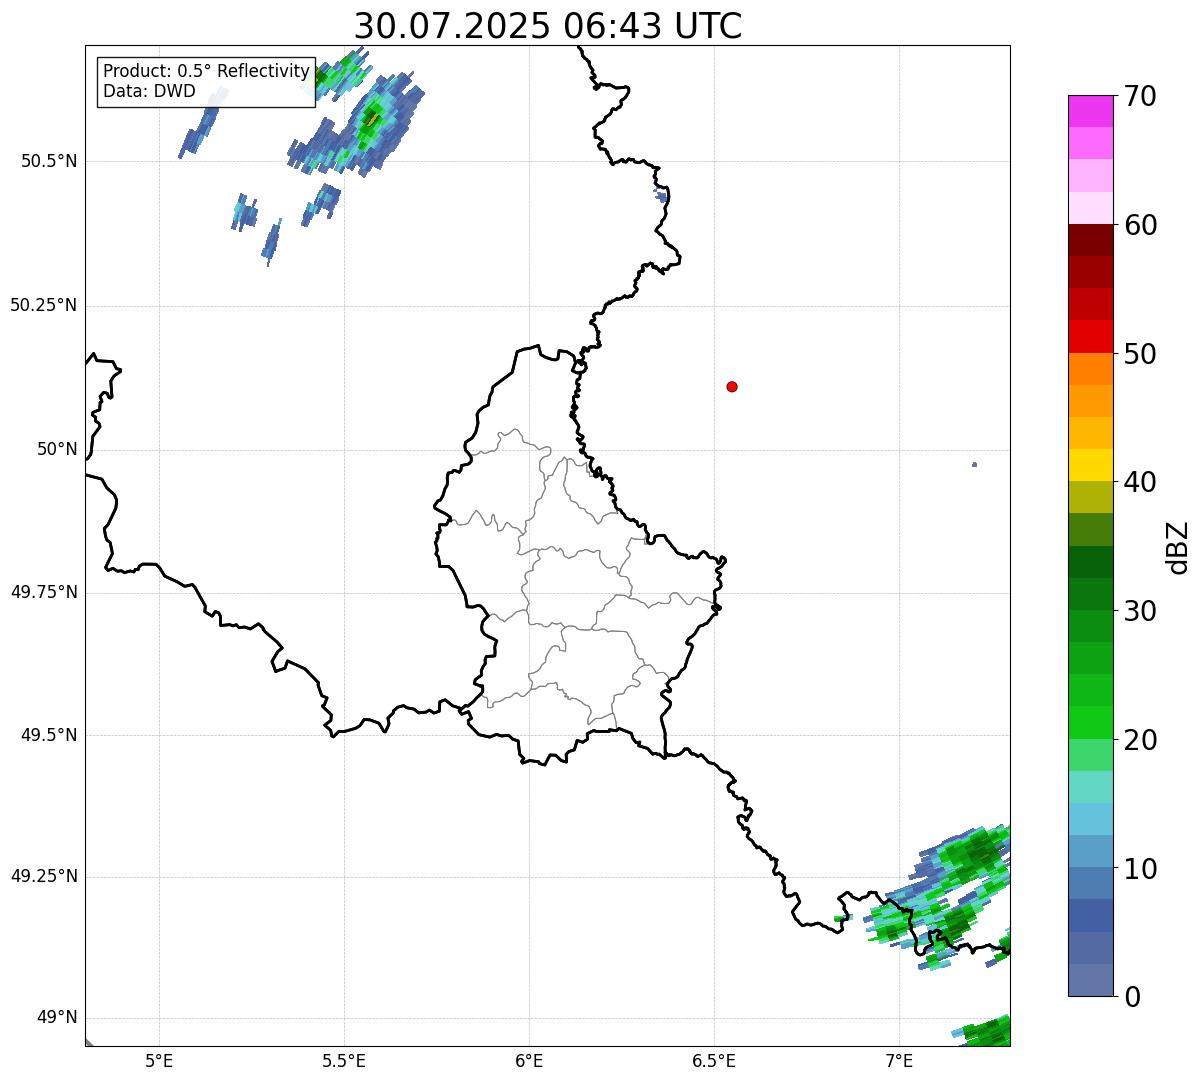1202x1081 pixels.
Task: Click the magenta swatch at top of colorbar
Action: 1090,111
